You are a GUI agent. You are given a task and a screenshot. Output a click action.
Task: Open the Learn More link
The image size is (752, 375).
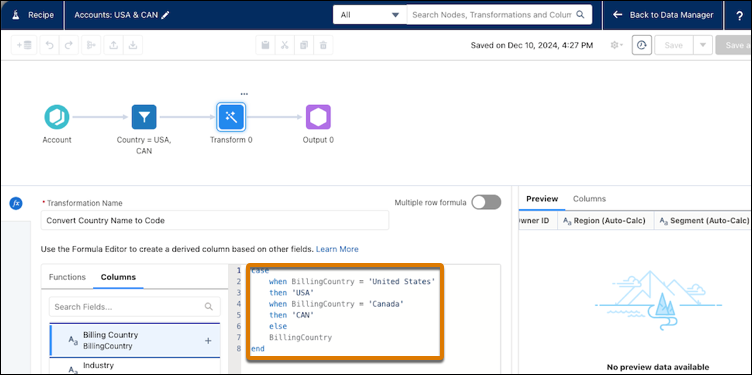337,249
